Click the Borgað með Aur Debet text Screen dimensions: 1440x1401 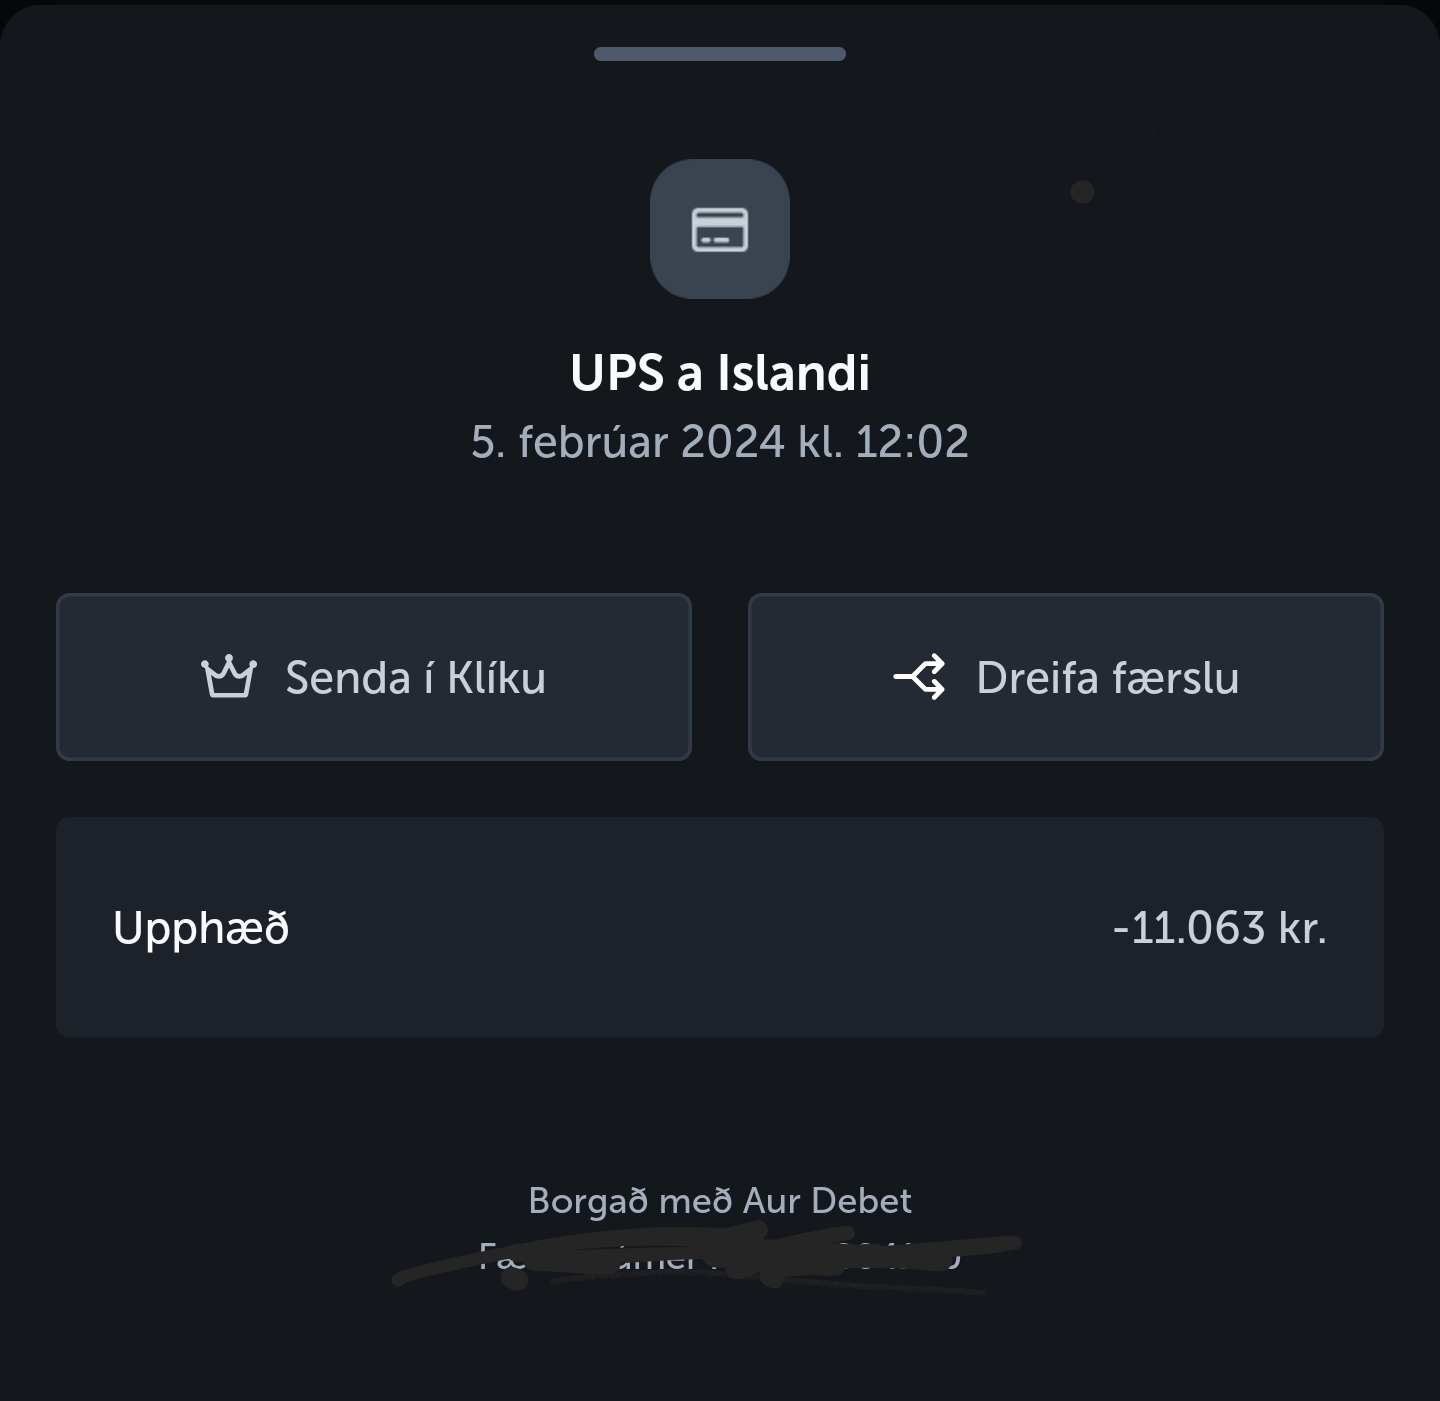(x=720, y=1200)
